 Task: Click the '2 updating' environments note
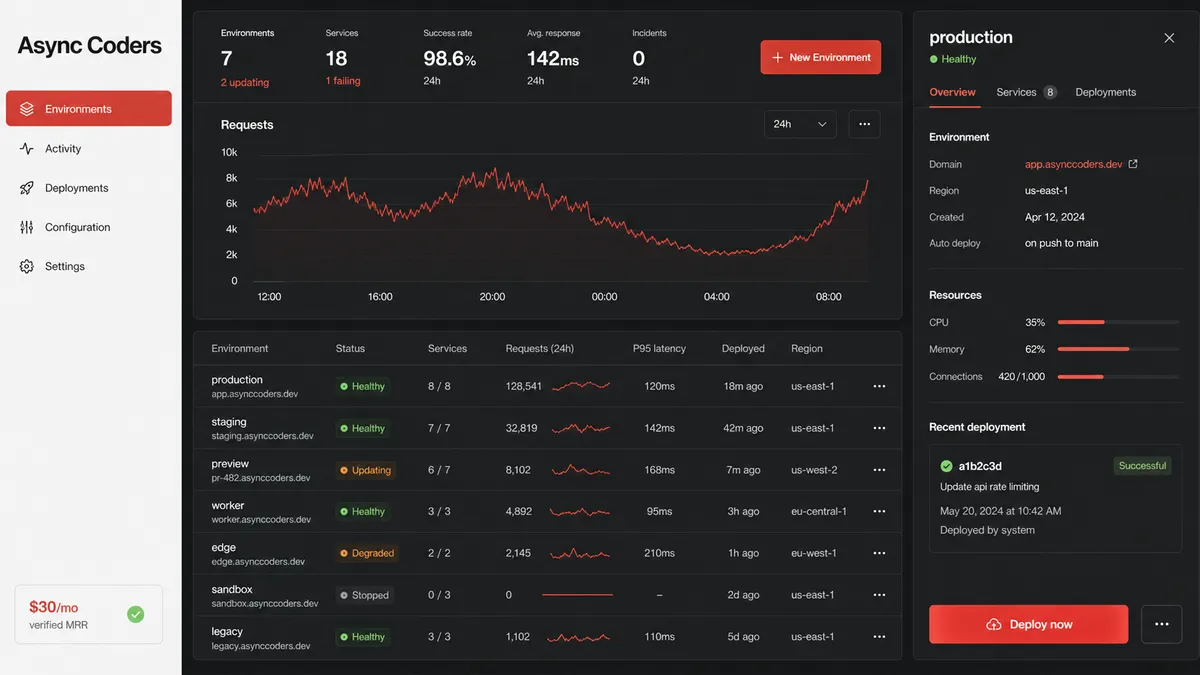click(x=245, y=82)
